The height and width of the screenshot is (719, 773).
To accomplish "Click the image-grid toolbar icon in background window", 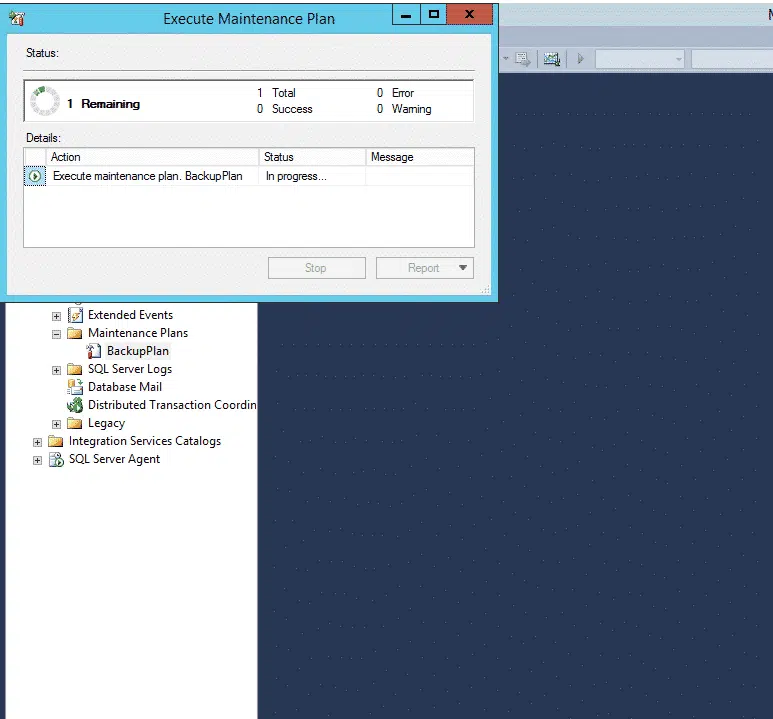I will point(552,59).
